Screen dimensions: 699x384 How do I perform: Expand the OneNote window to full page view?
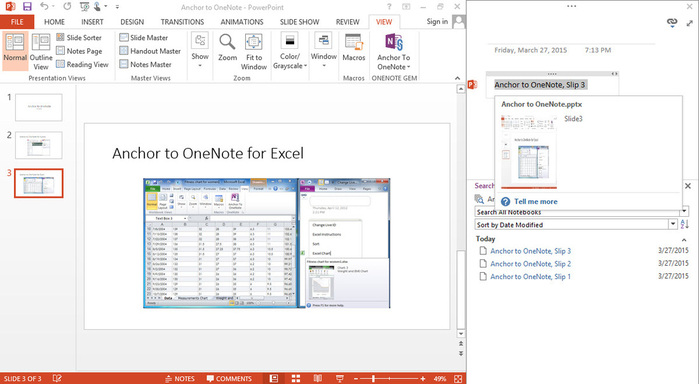[x=690, y=23]
